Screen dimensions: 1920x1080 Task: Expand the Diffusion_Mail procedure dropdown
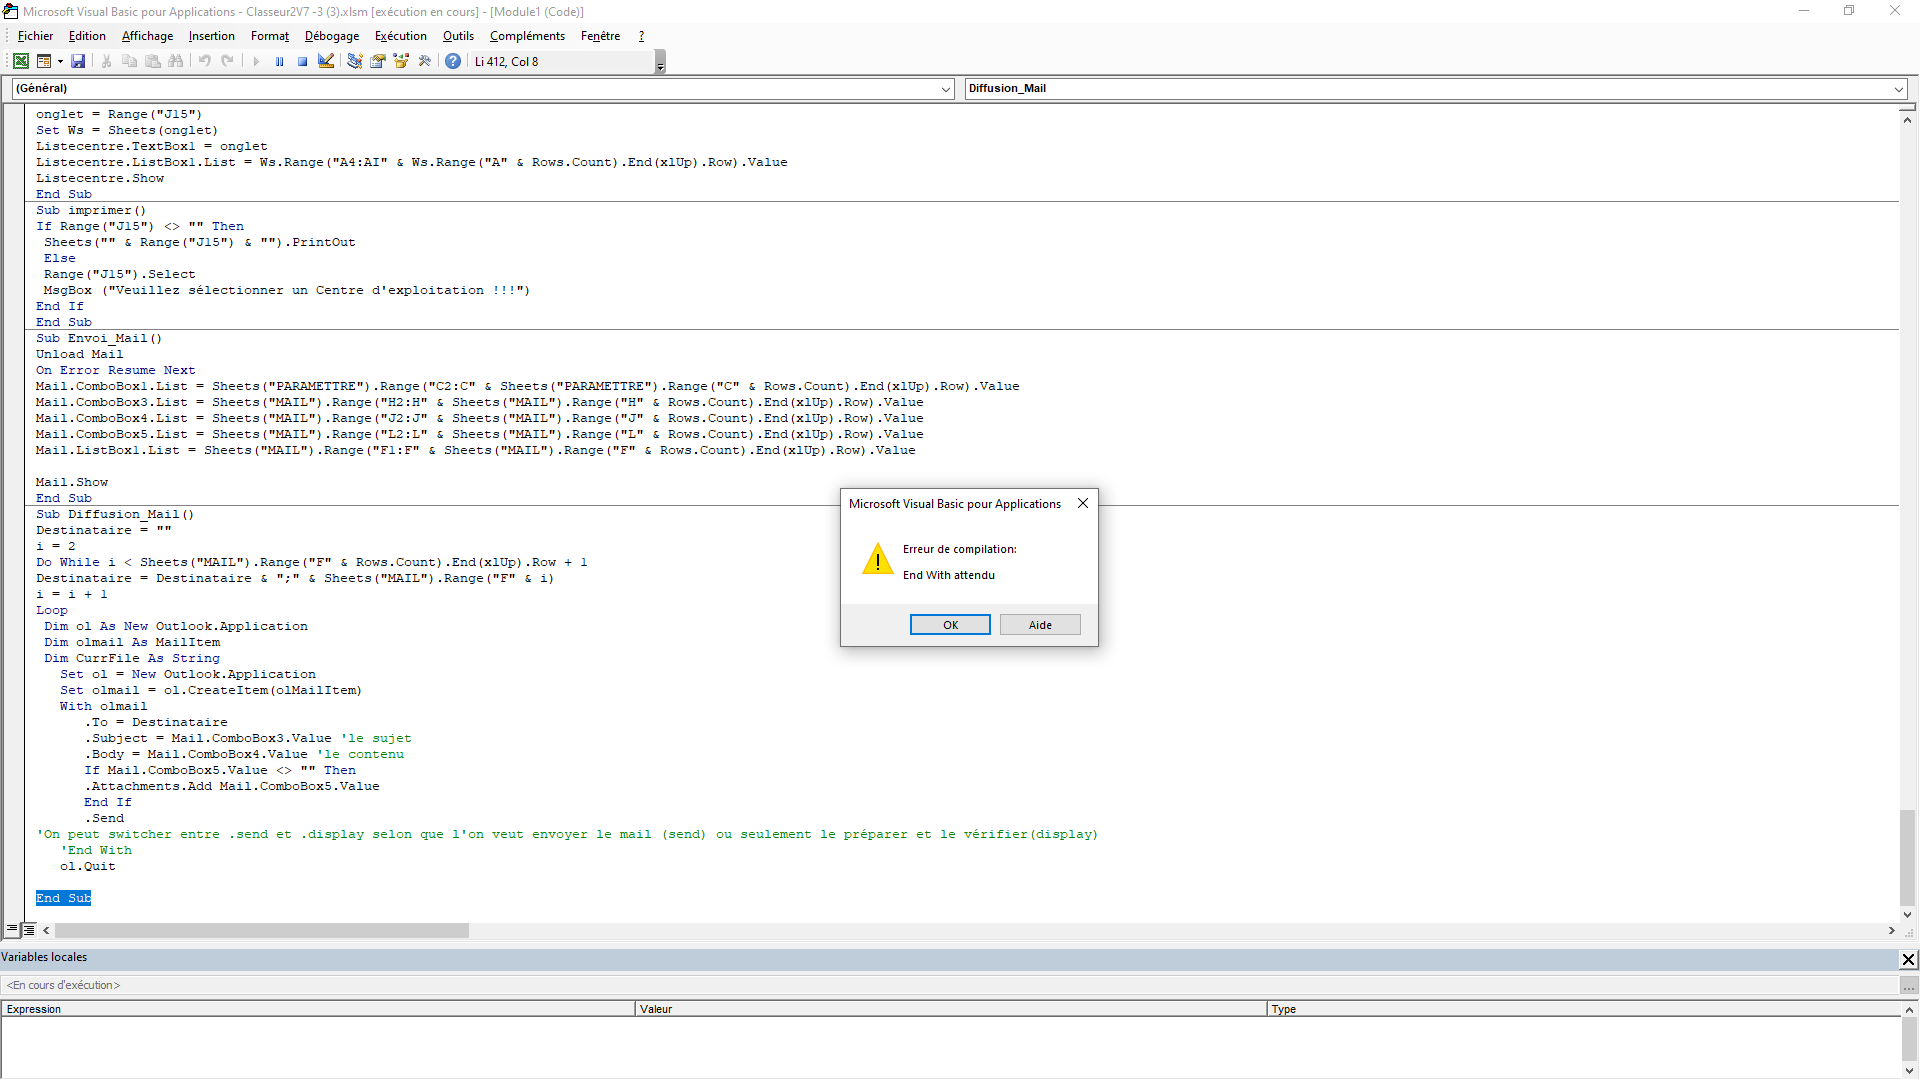(1898, 89)
